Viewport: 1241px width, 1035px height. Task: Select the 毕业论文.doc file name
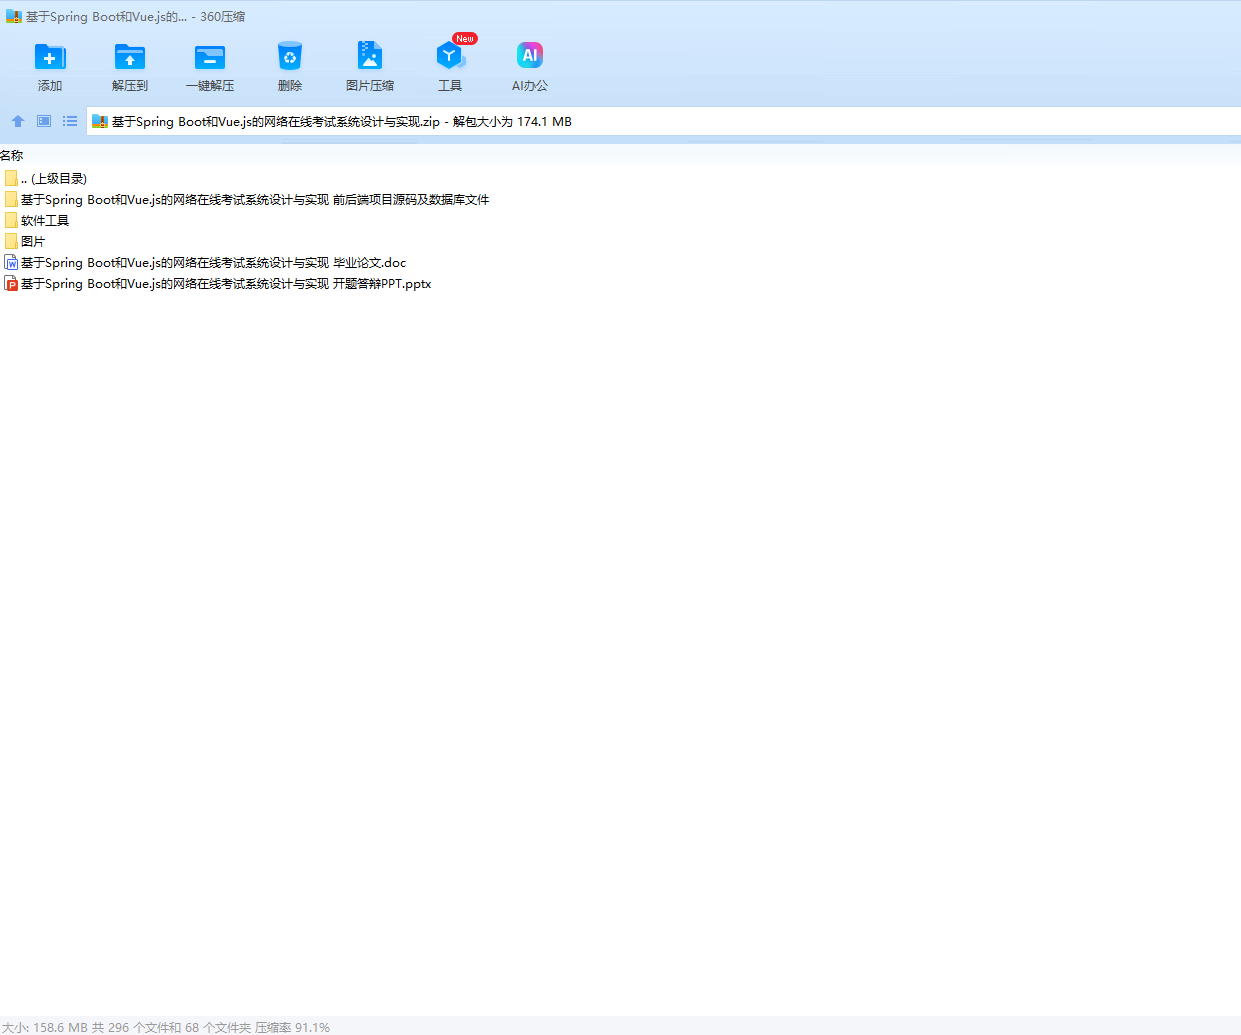point(214,263)
